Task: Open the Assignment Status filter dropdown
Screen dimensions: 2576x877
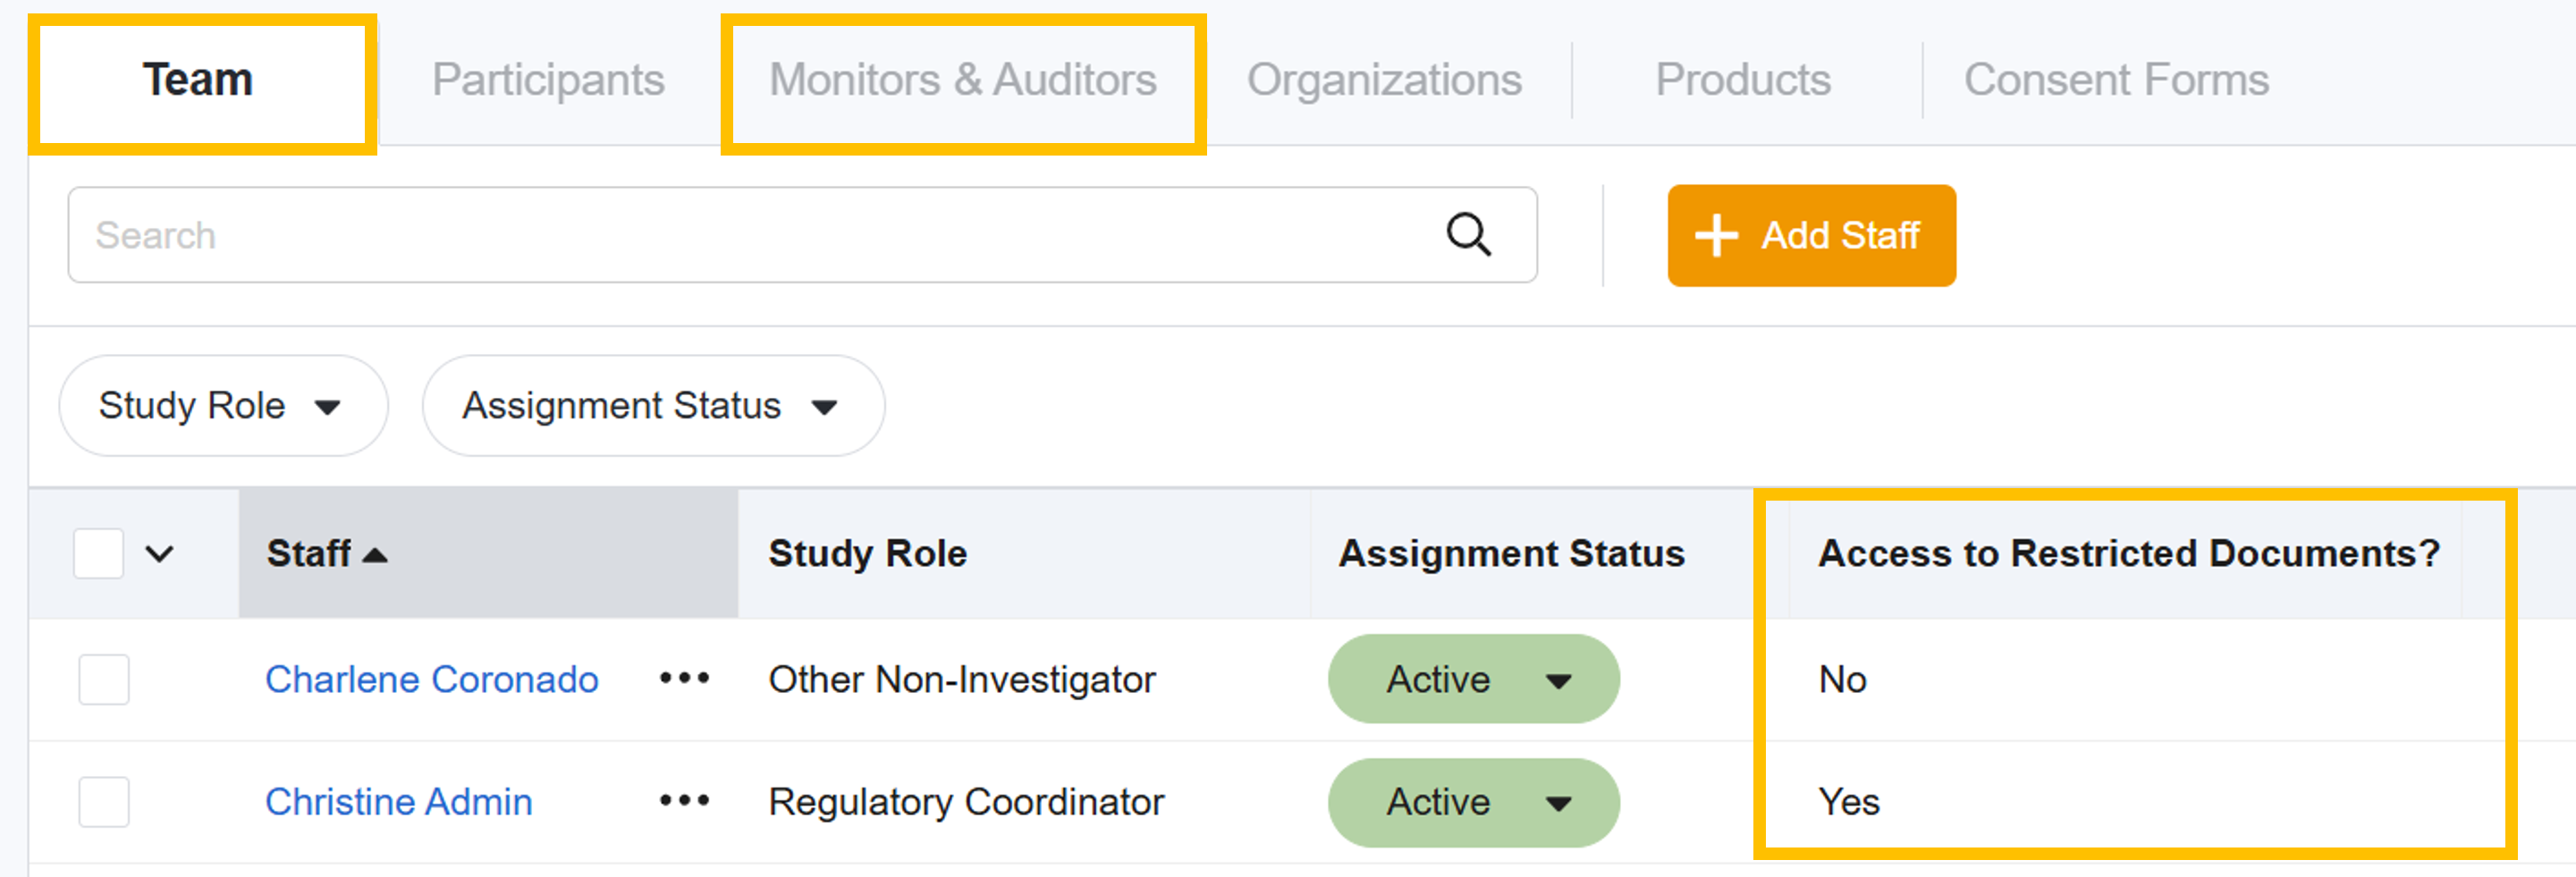Action: coord(652,406)
